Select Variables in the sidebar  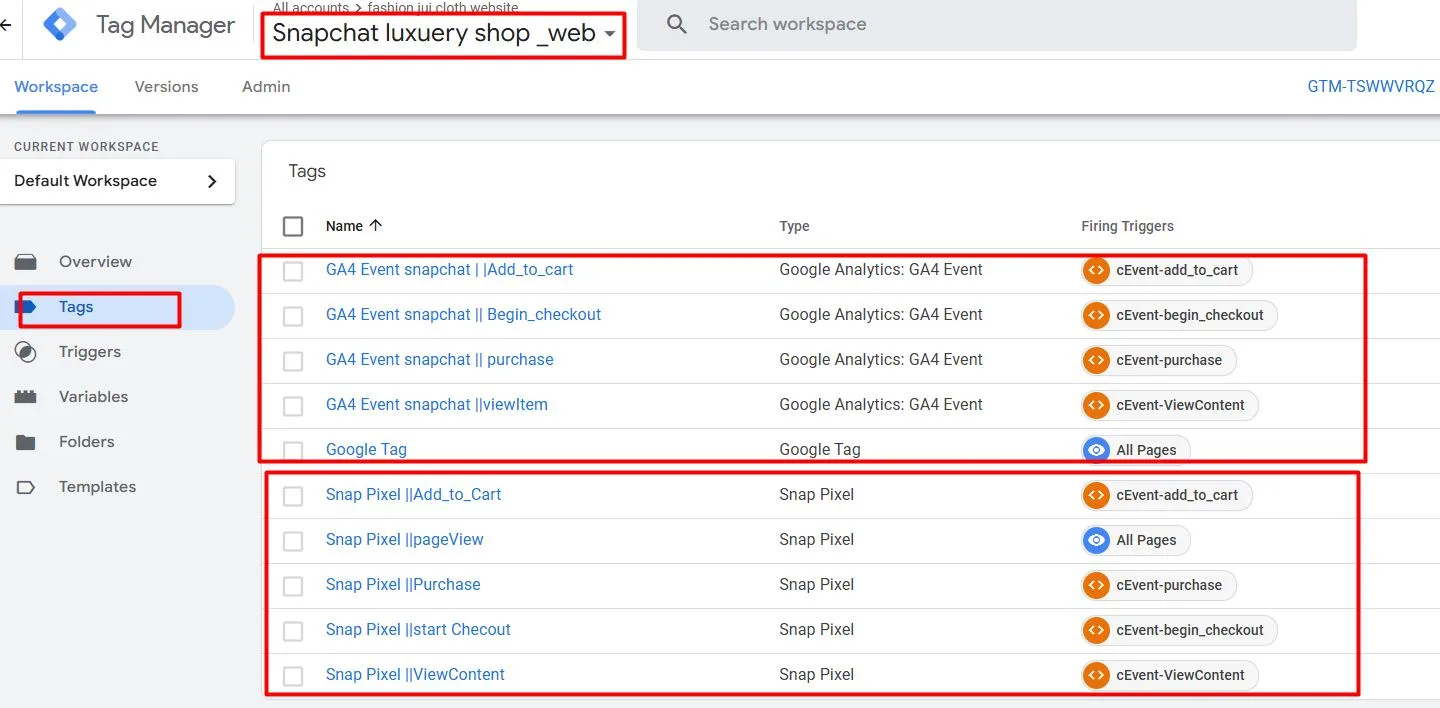[x=94, y=397]
